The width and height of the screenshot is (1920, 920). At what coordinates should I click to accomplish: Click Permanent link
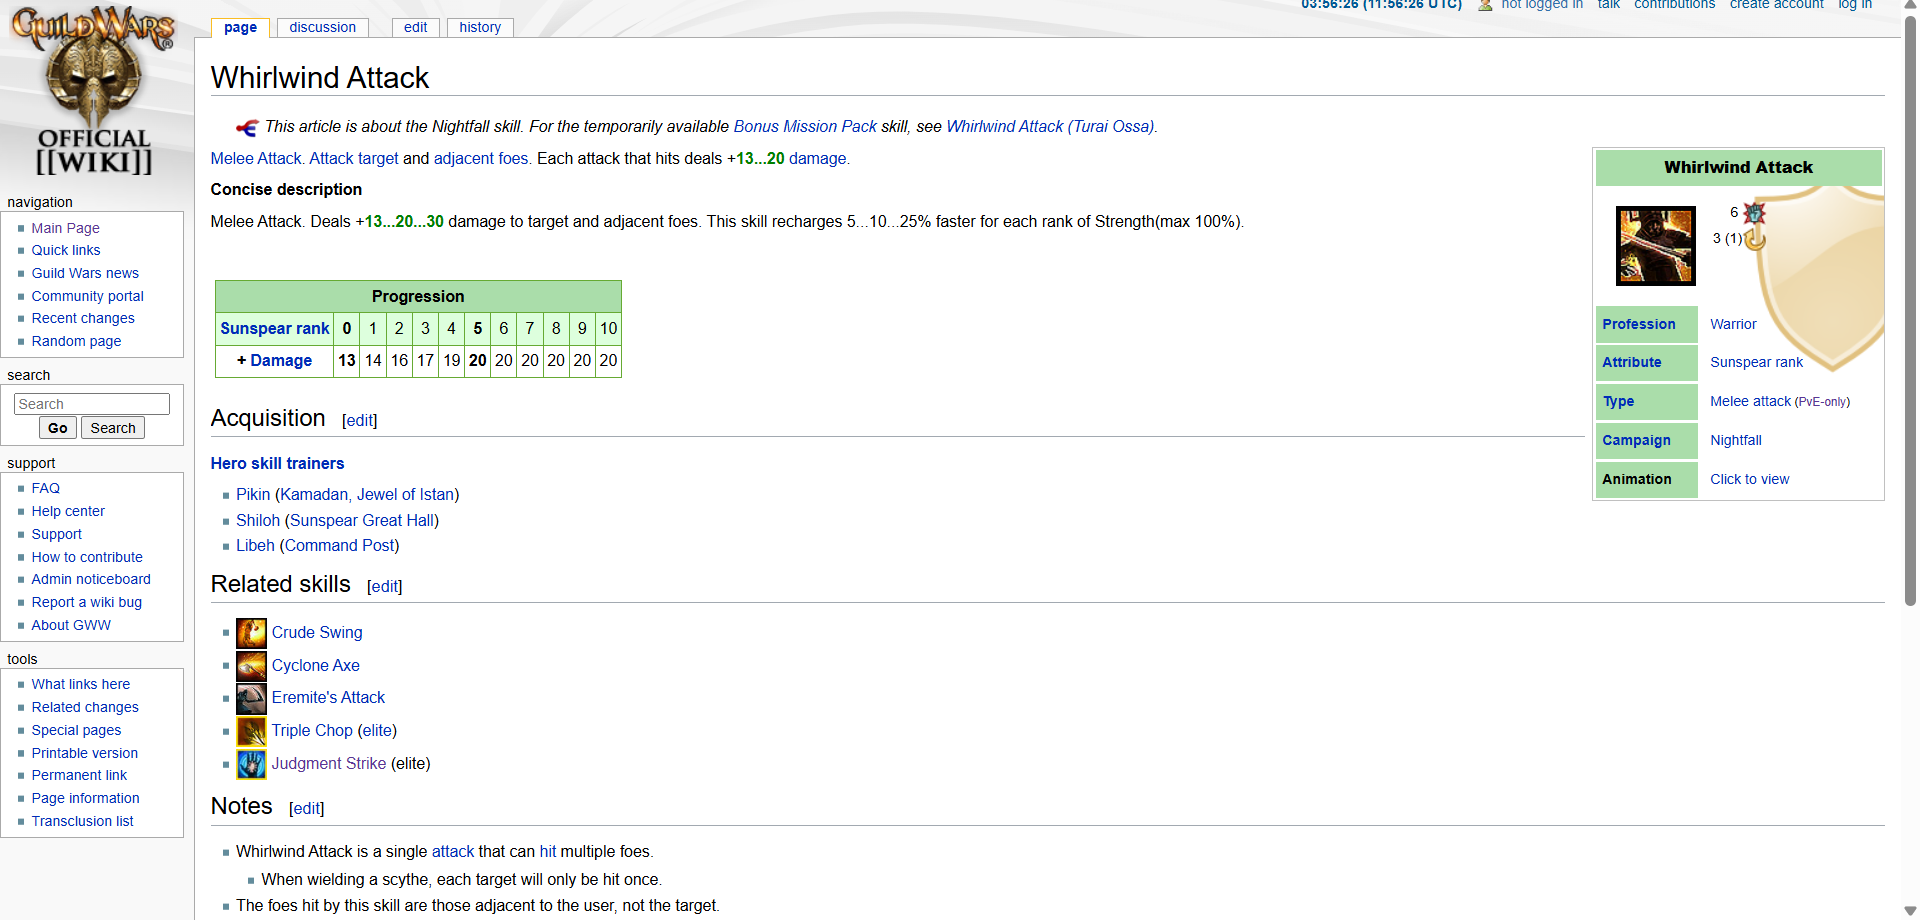79,775
